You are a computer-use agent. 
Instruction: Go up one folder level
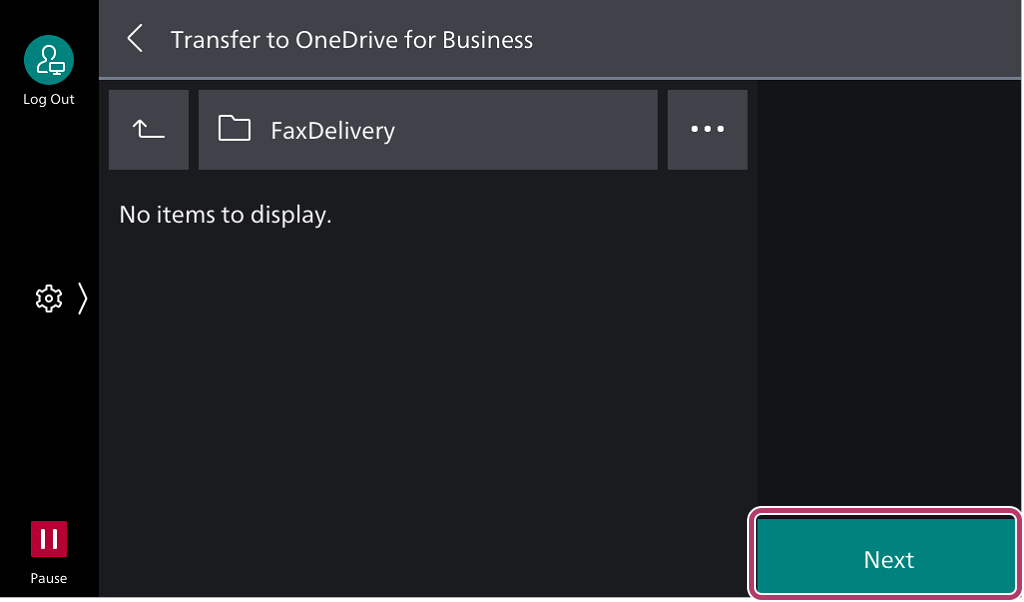click(149, 130)
